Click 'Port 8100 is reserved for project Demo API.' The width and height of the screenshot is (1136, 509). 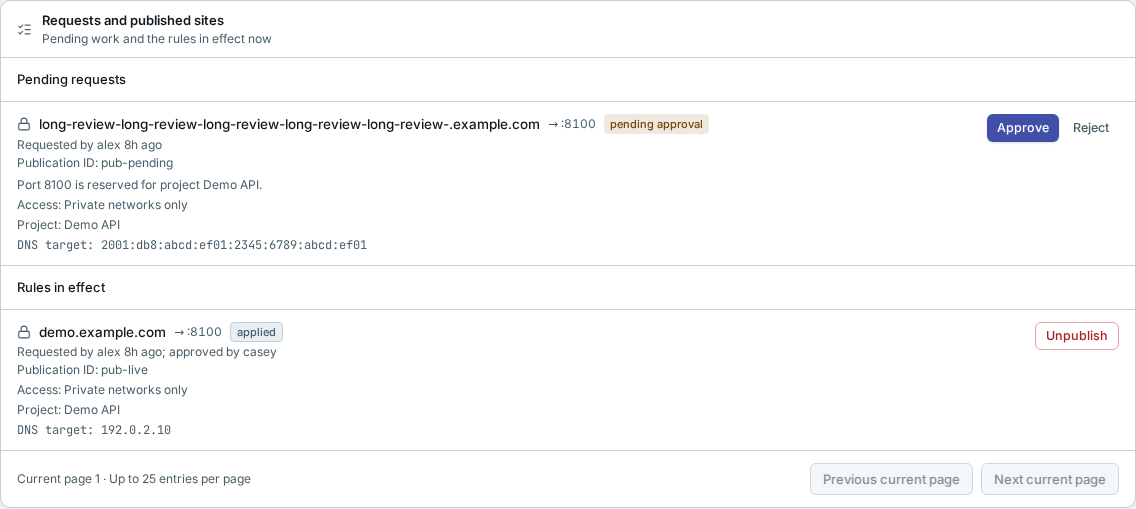140,185
